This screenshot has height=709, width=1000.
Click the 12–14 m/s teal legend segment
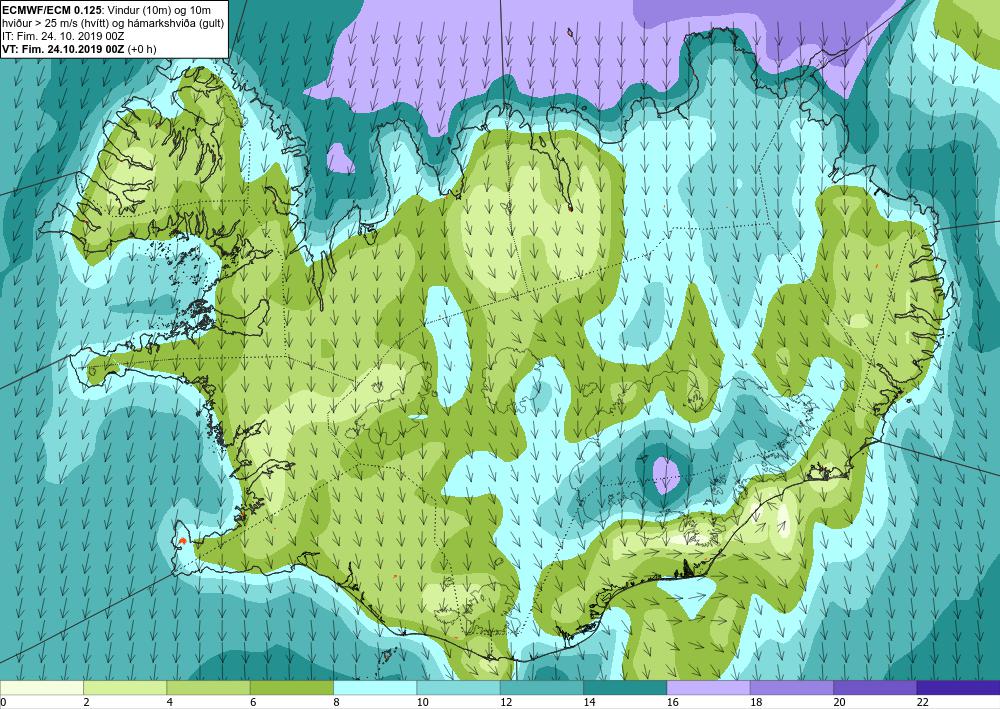[x=541, y=687]
